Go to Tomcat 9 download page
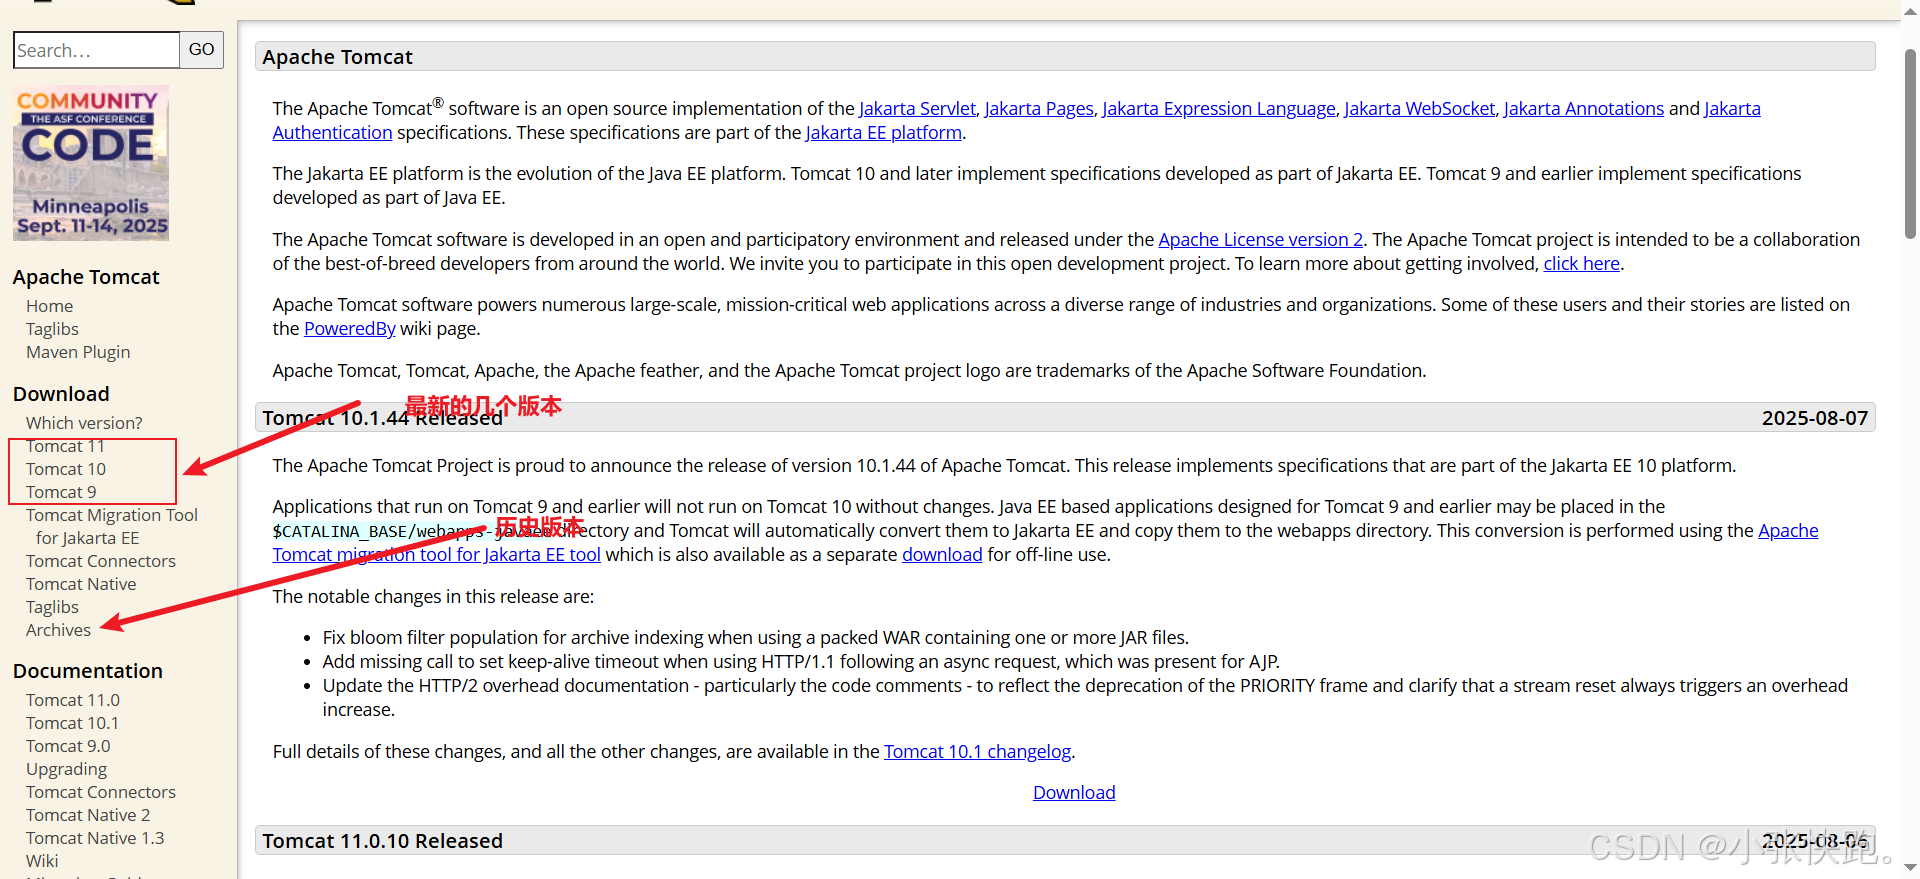 tap(61, 492)
